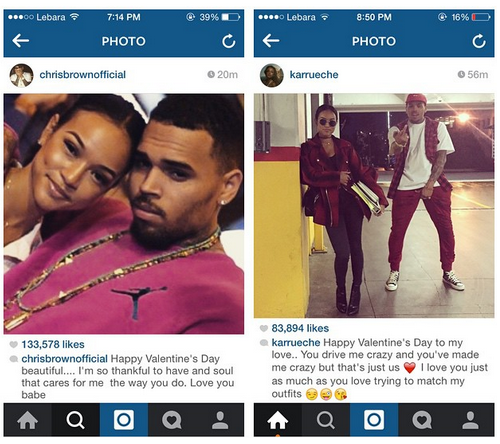Go to home feed in right phone
This screenshot has width=500, height=444.
pyautogui.click(x=278, y=420)
